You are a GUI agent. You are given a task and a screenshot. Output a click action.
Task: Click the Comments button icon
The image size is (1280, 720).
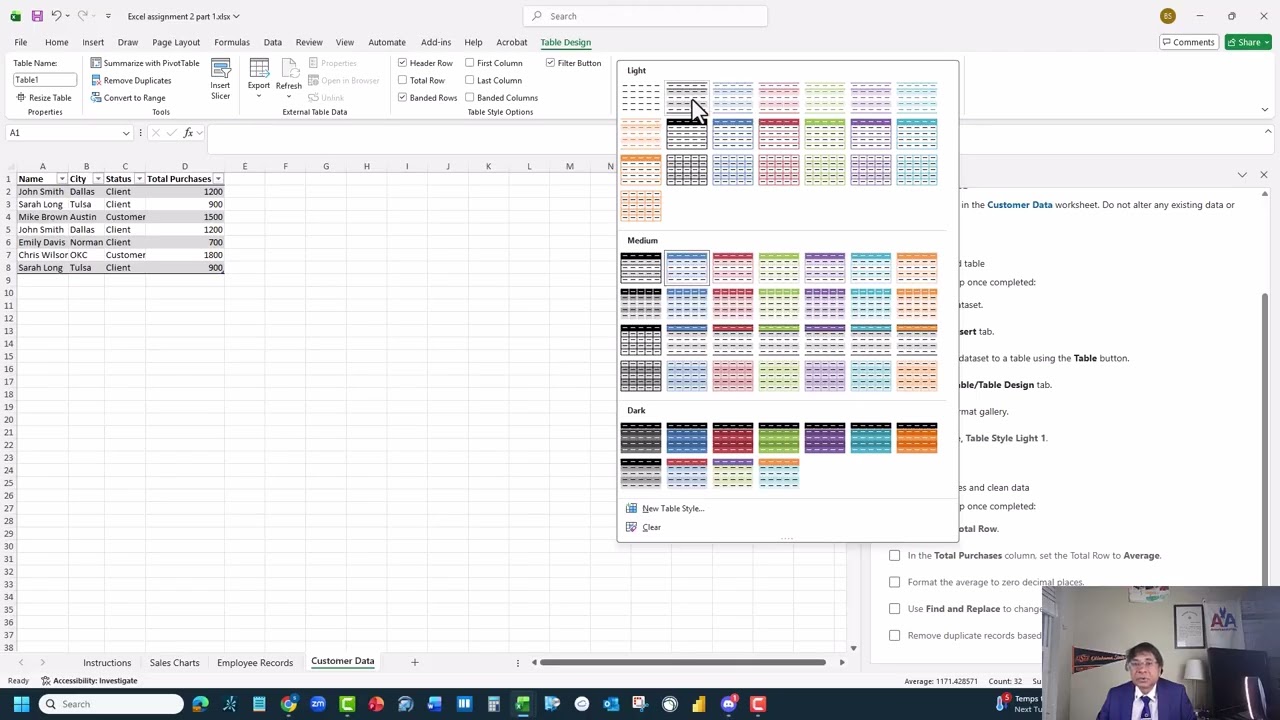1167,42
